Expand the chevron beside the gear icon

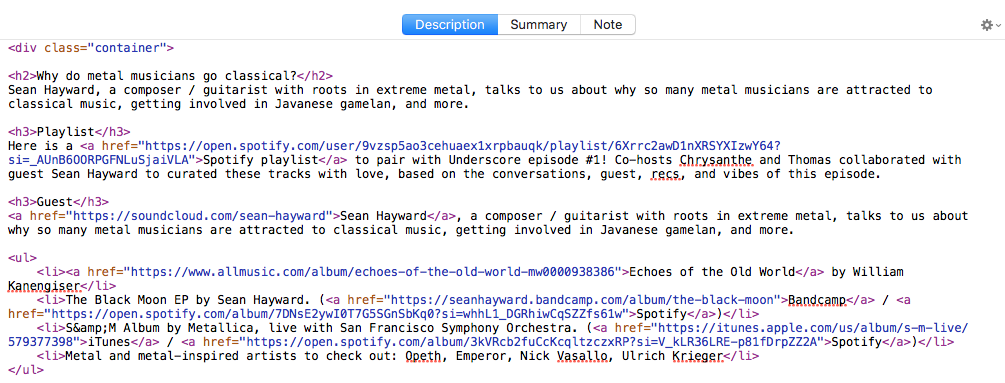pyautogui.click(x=999, y=26)
